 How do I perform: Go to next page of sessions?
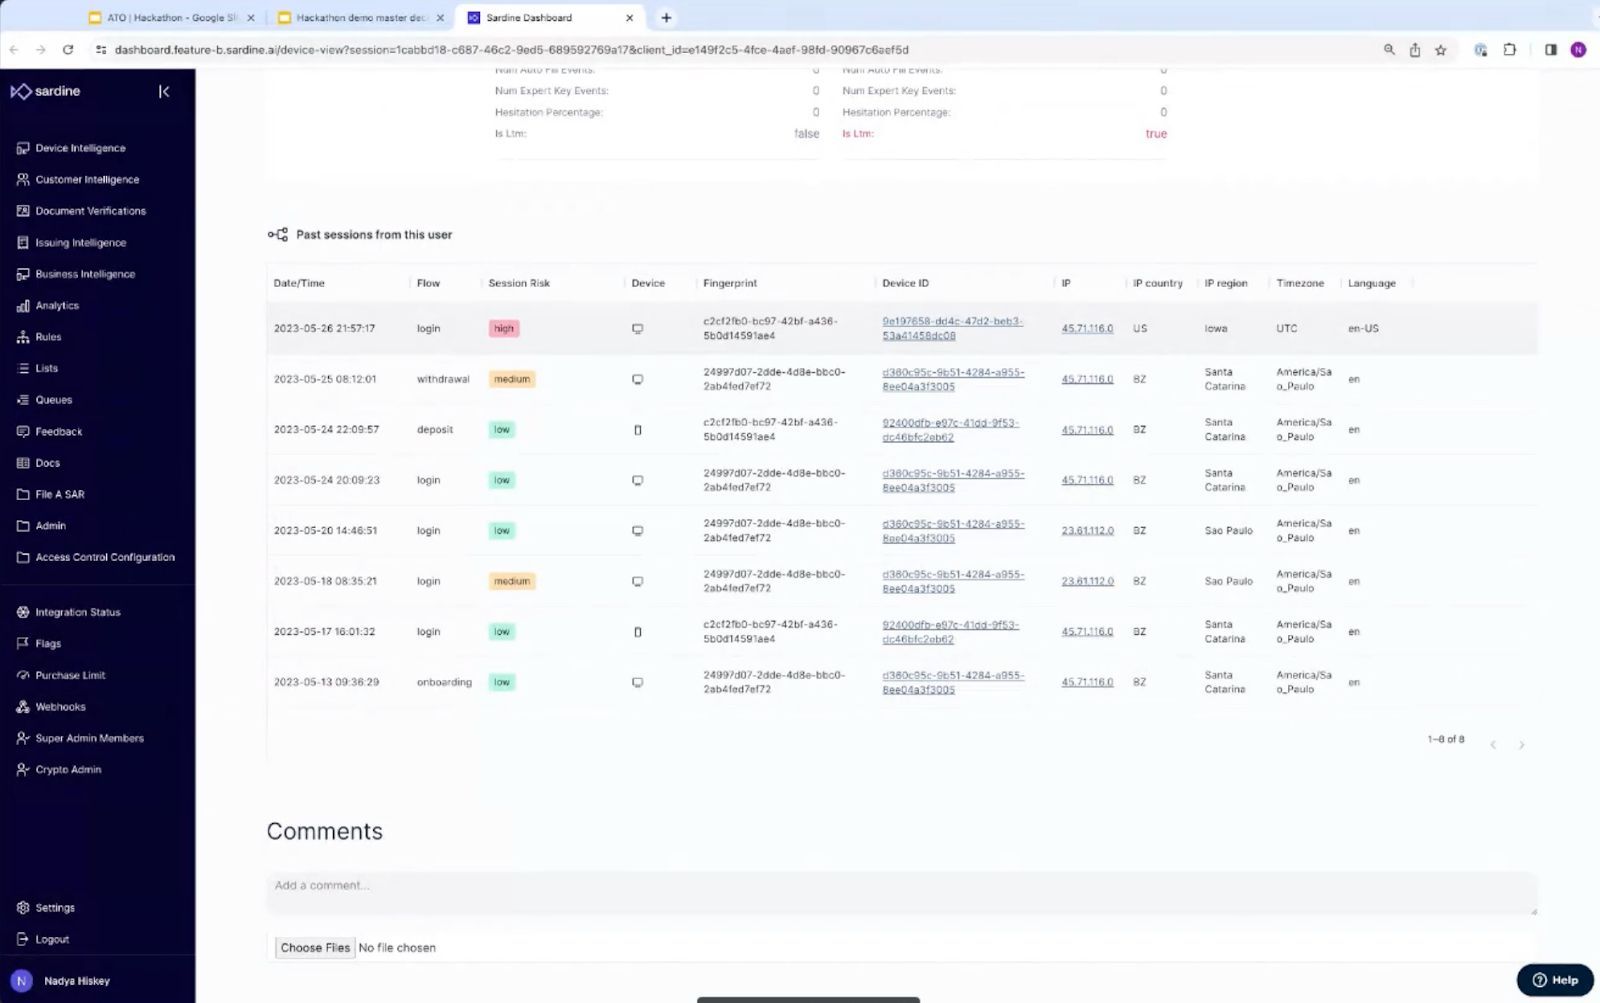click(1521, 745)
